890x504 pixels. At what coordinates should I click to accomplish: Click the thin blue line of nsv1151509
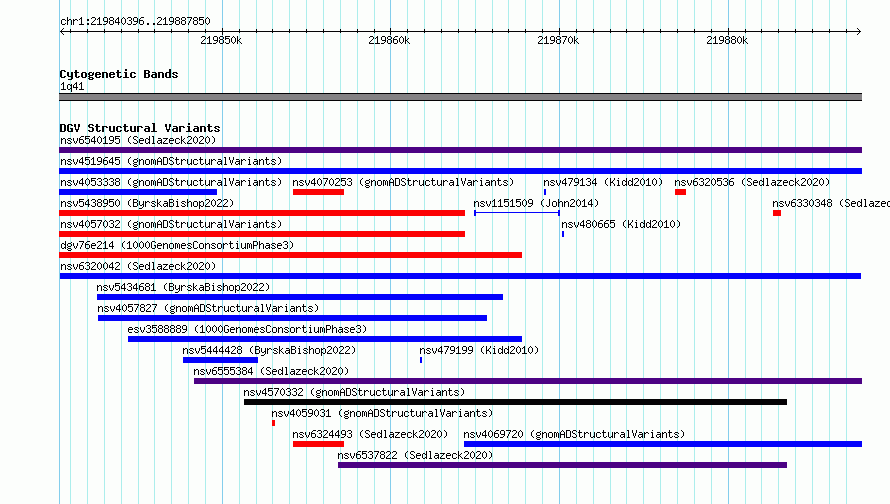click(x=517, y=213)
